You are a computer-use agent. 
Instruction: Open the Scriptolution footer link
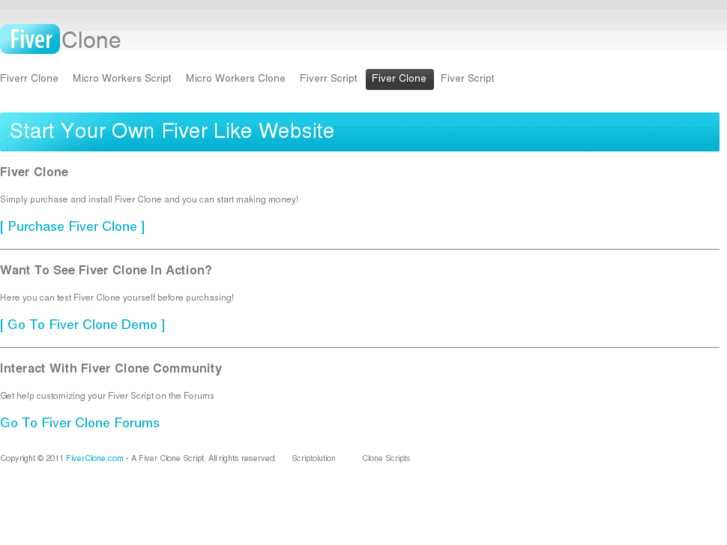pos(313,458)
